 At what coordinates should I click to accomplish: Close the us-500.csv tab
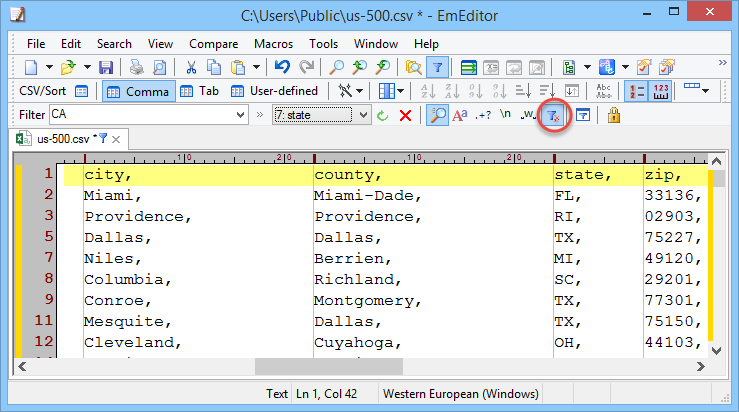(116, 140)
